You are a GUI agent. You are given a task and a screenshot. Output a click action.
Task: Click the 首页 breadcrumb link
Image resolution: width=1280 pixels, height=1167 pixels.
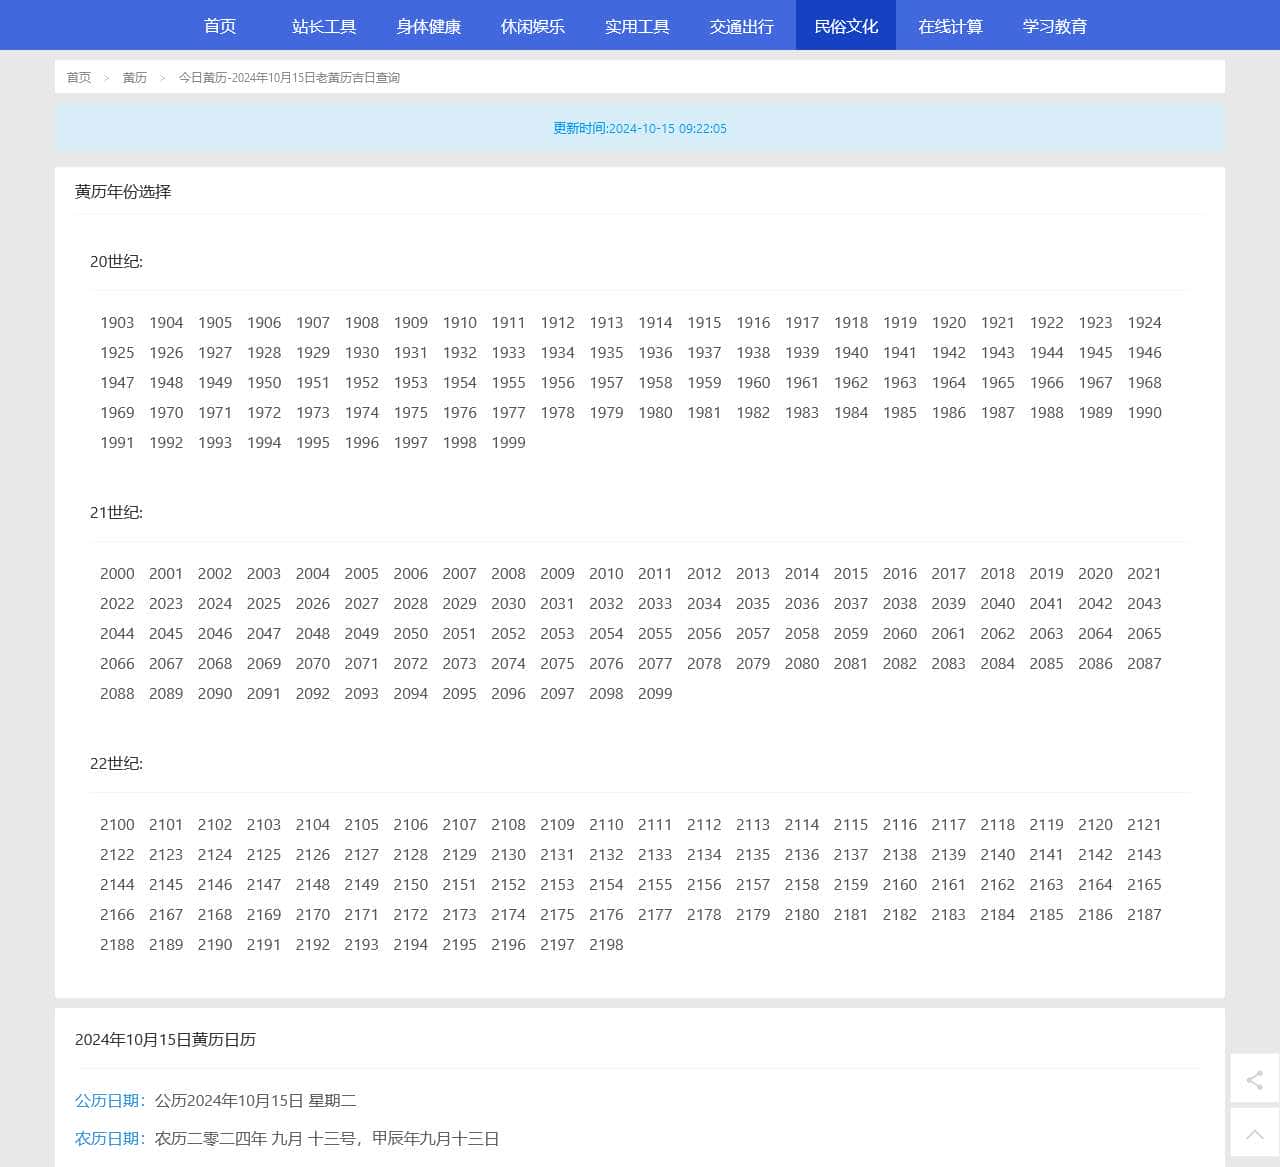point(79,78)
